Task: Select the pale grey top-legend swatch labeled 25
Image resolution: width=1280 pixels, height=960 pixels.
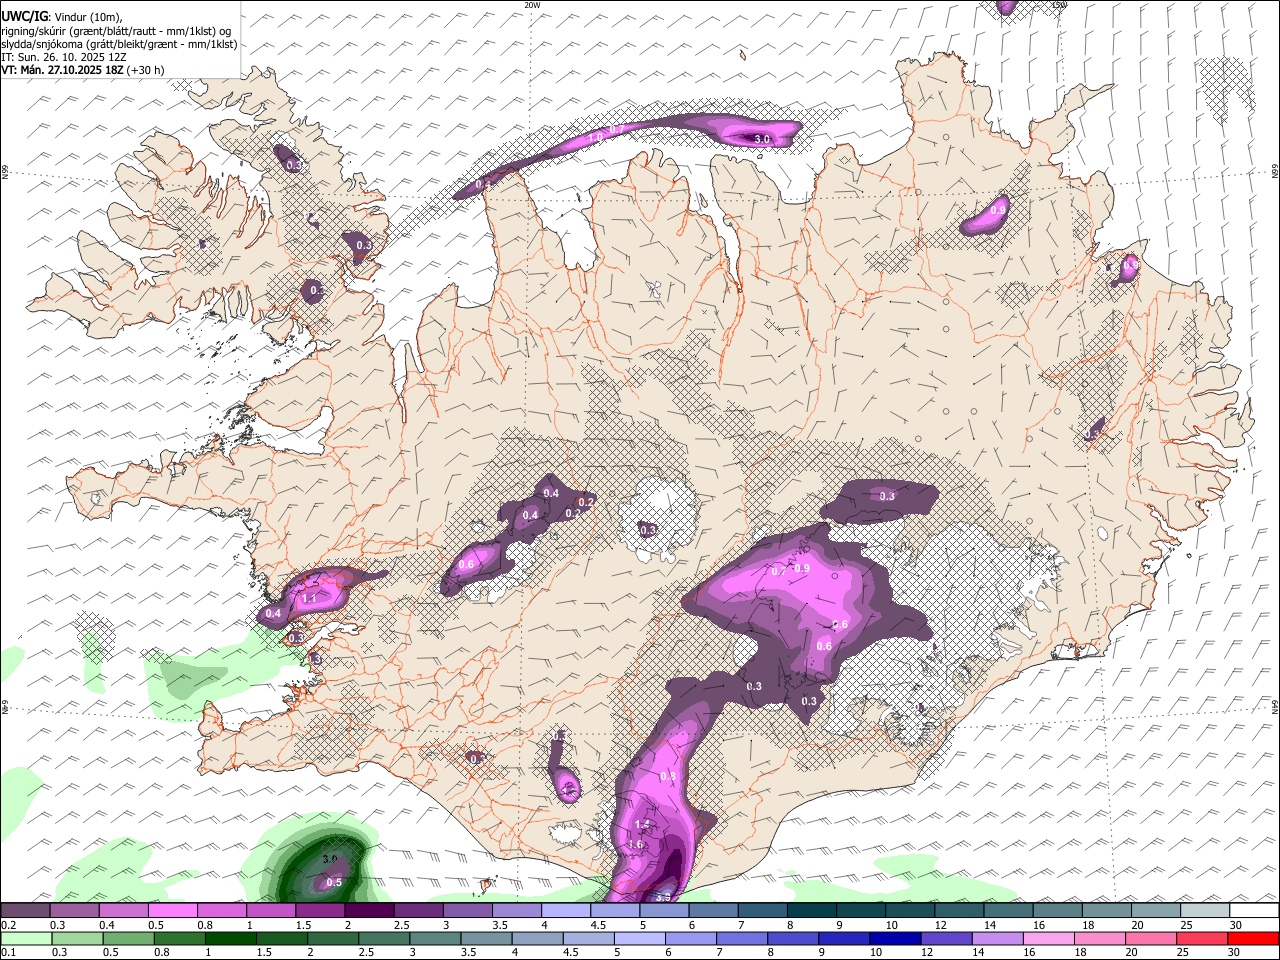Action: [1205, 911]
